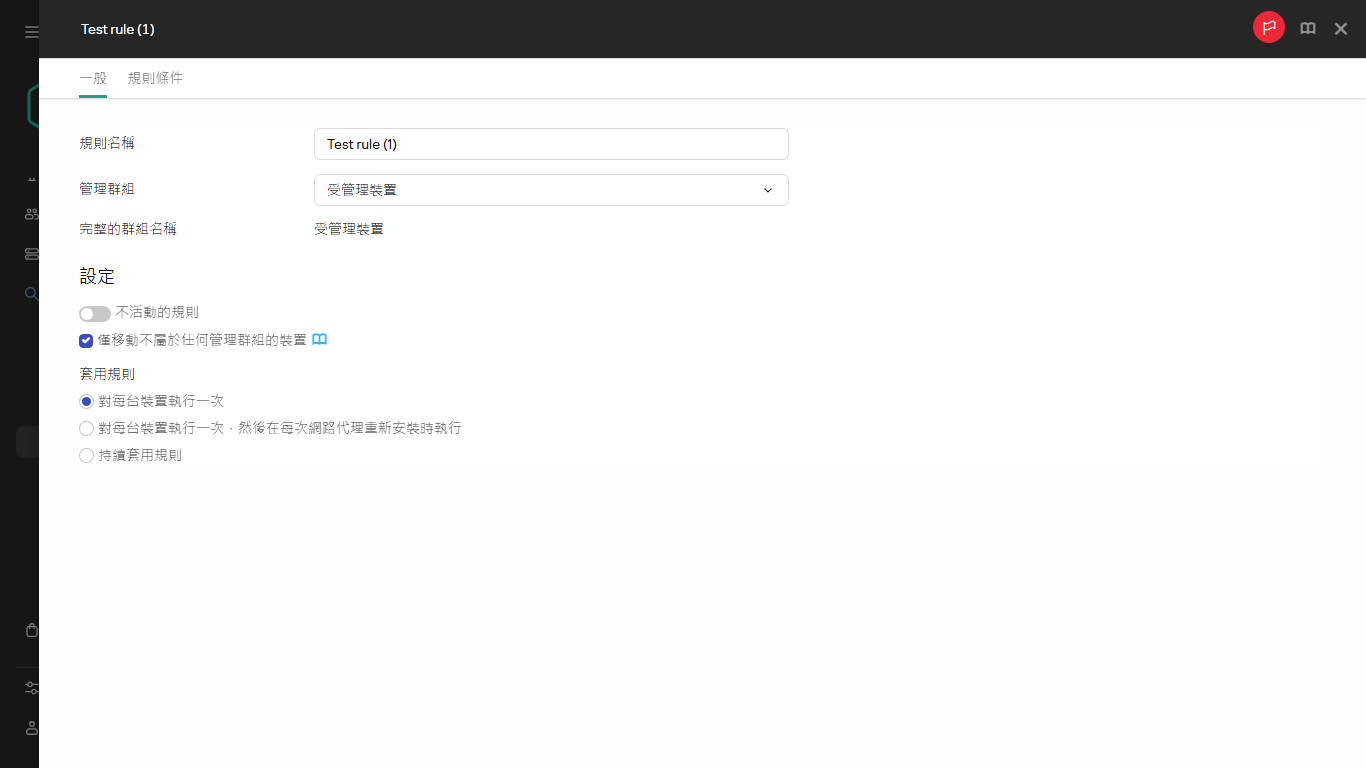
Task: Uncheck 僅移動不屬於任何管理群組的裝置
Action: (x=86, y=340)
